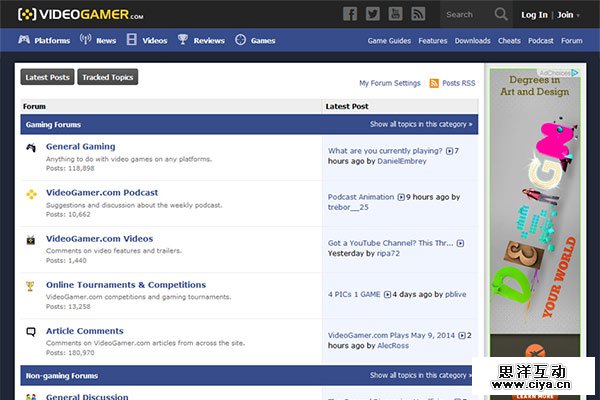This screenshot has height=400, width=600.
Task: Open the Games menu item
Action: pyautogui.click(x=263, y=41)
